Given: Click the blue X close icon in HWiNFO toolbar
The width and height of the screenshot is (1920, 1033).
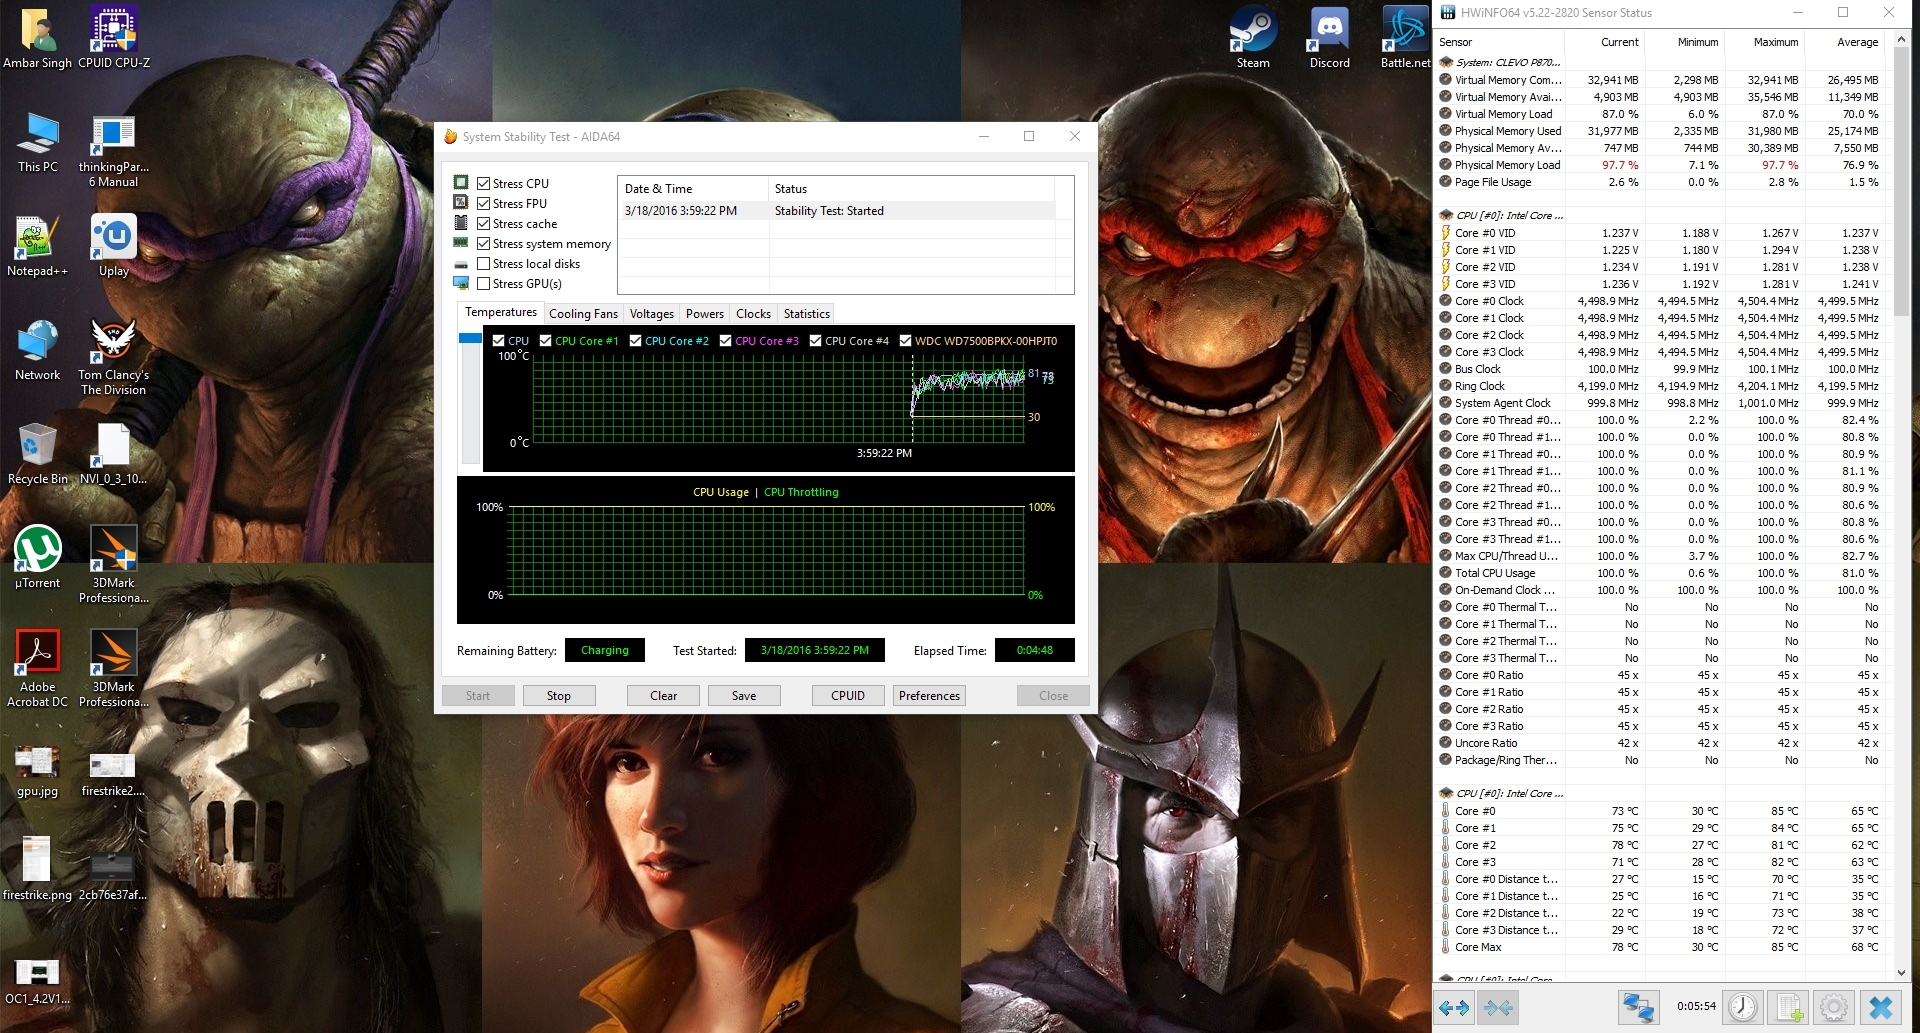Looking at the screenshot, I should (1881, 1007).
